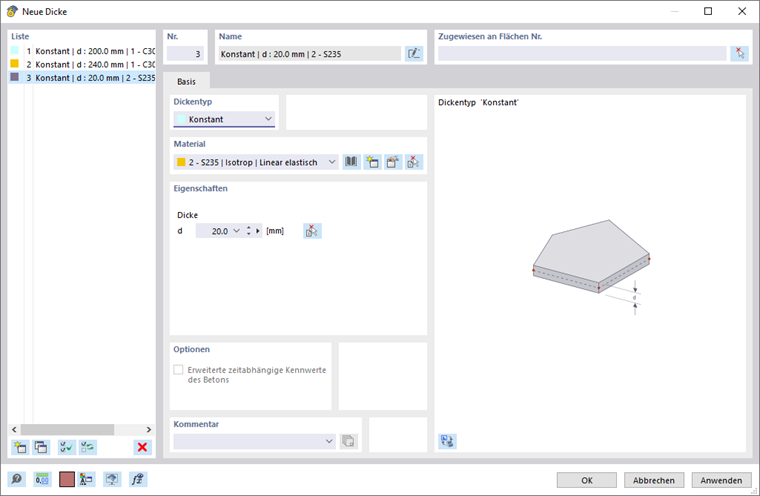Open the thickness d value dropdown arrow
The height and width of the screenshot is (496, 760).
[237, 231]
